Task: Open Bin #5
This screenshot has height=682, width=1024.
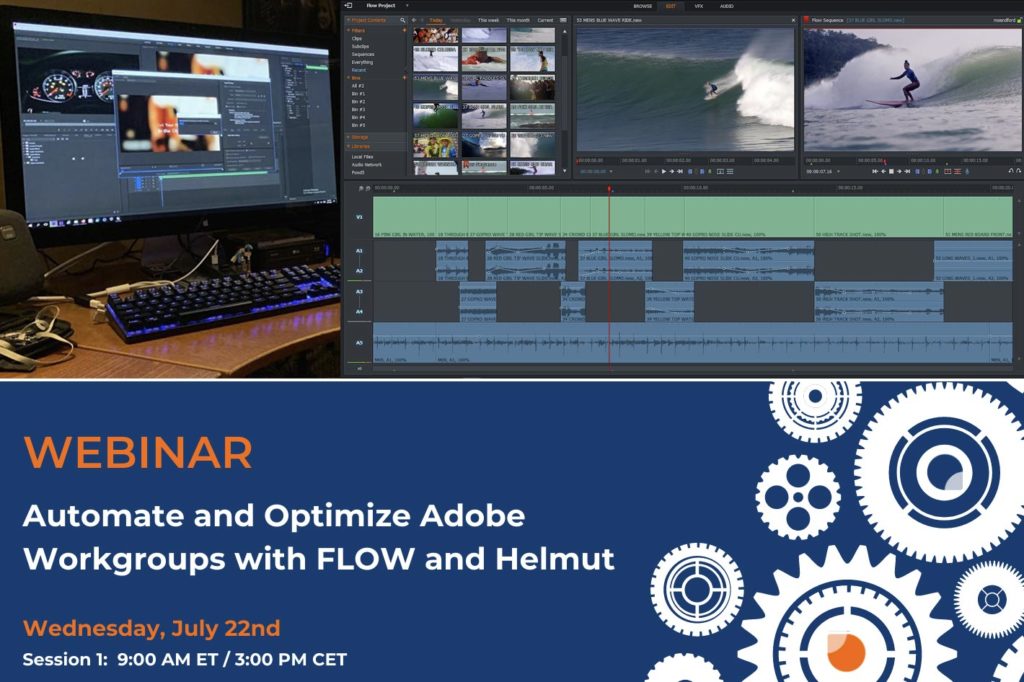Action: [358, 125]
